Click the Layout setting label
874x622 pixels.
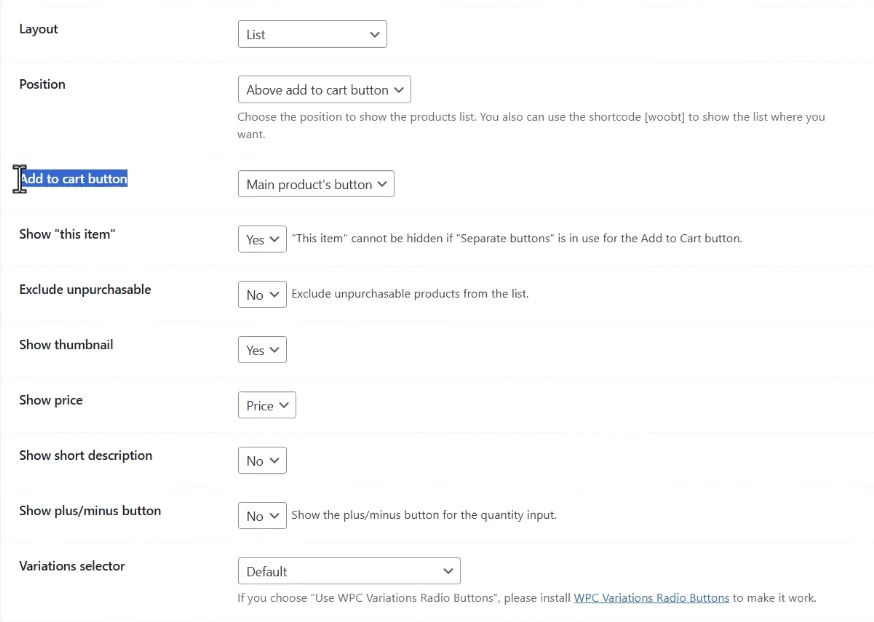tap(38, 29)
